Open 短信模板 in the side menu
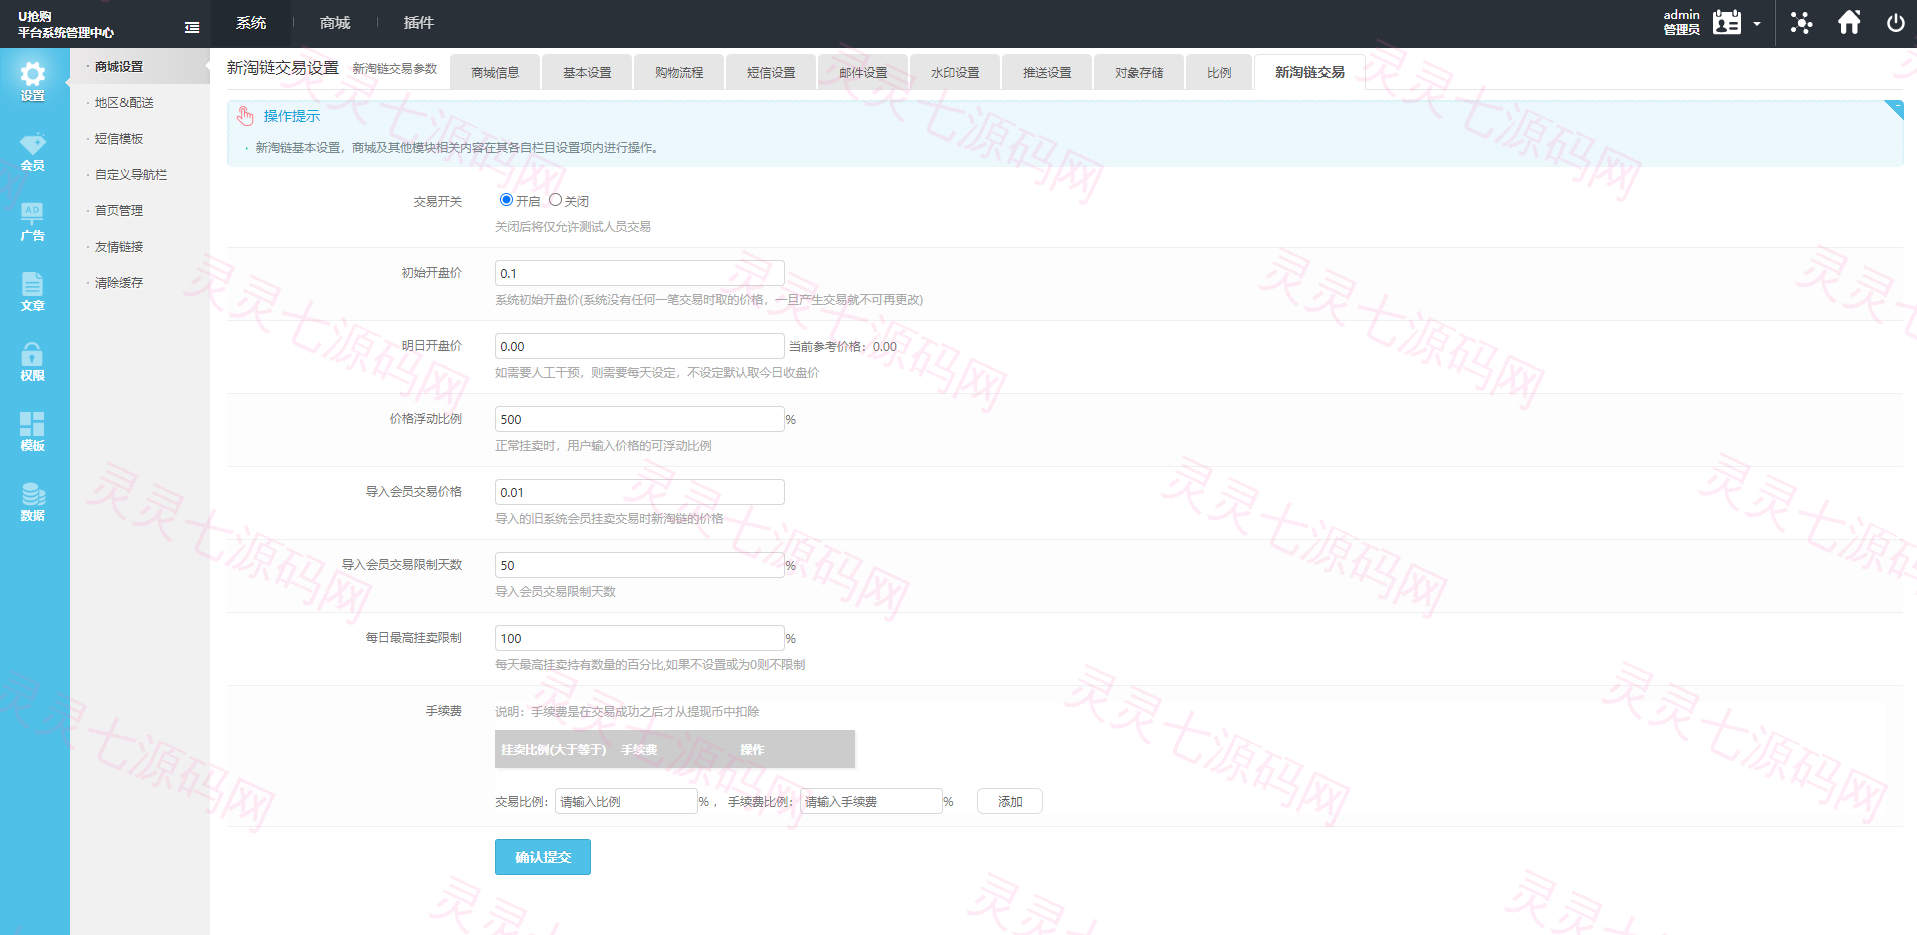This screenshot has height=935, width=1917. [x=119, y=139]
